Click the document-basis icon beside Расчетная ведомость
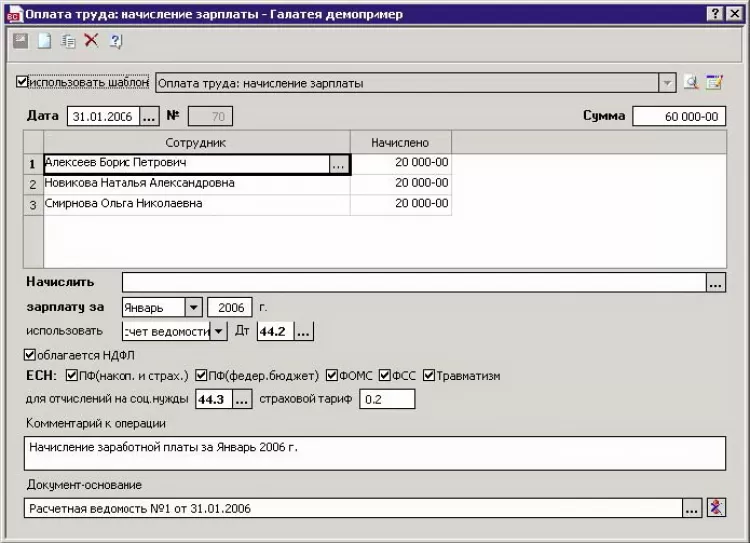This screenshot has height=543, width=750. pyautogui.click(x=716, y=507)
